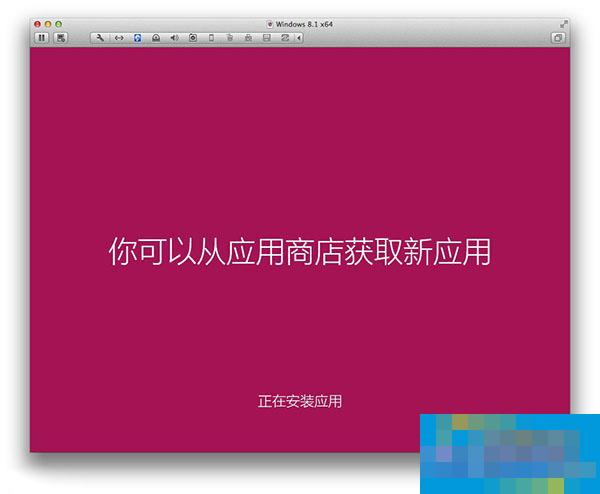Click the floppy disk device icon
Viewport: 600px width, 494px height.
tap(267, 37)
